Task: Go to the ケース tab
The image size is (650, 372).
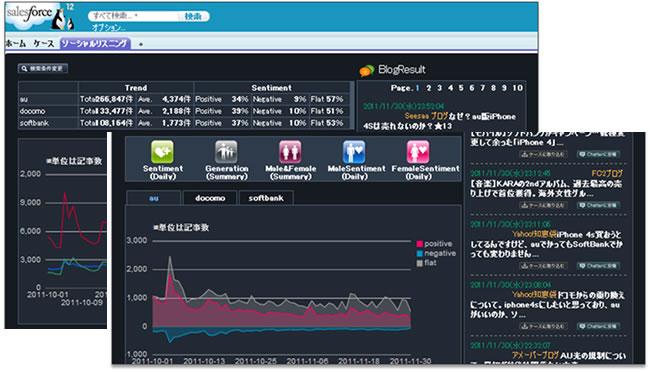Action: click(x=44, y=44)
